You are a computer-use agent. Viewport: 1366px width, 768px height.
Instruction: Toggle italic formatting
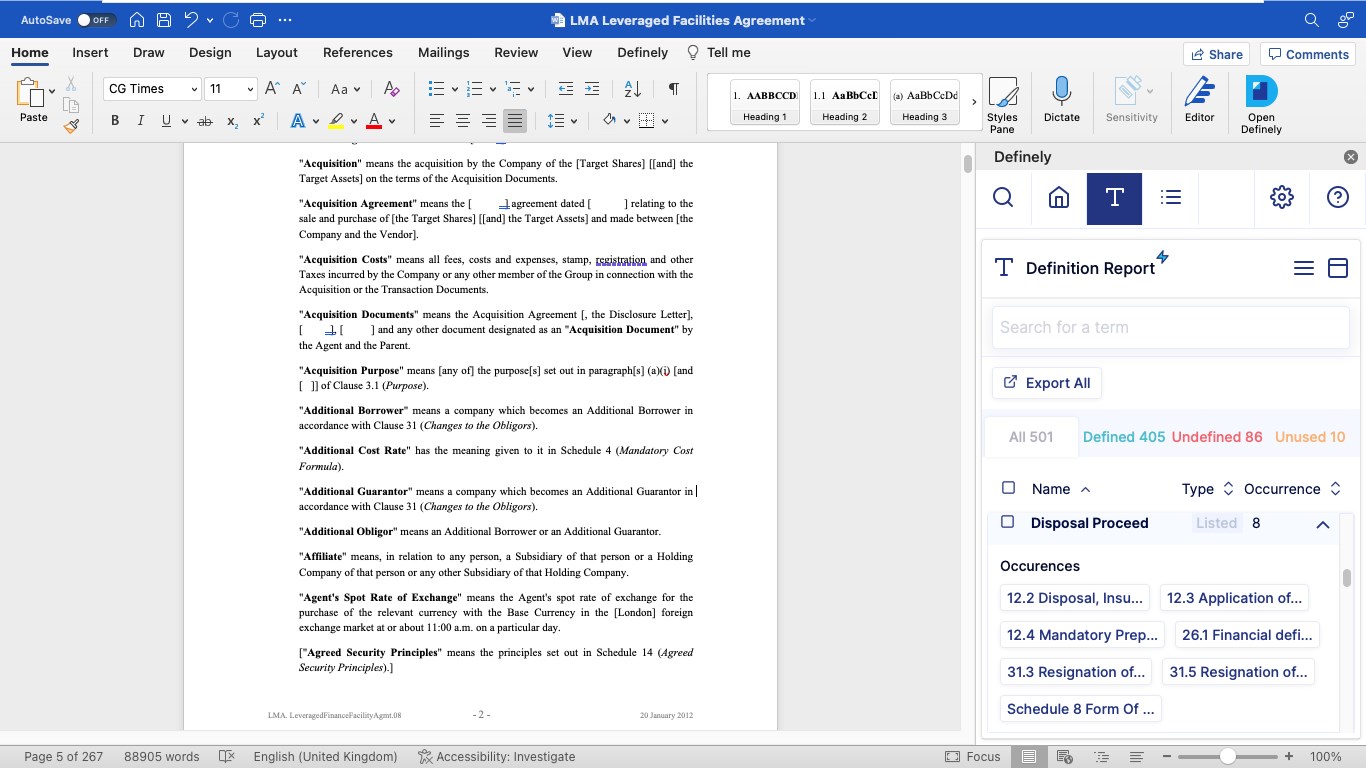pos(140,121)
